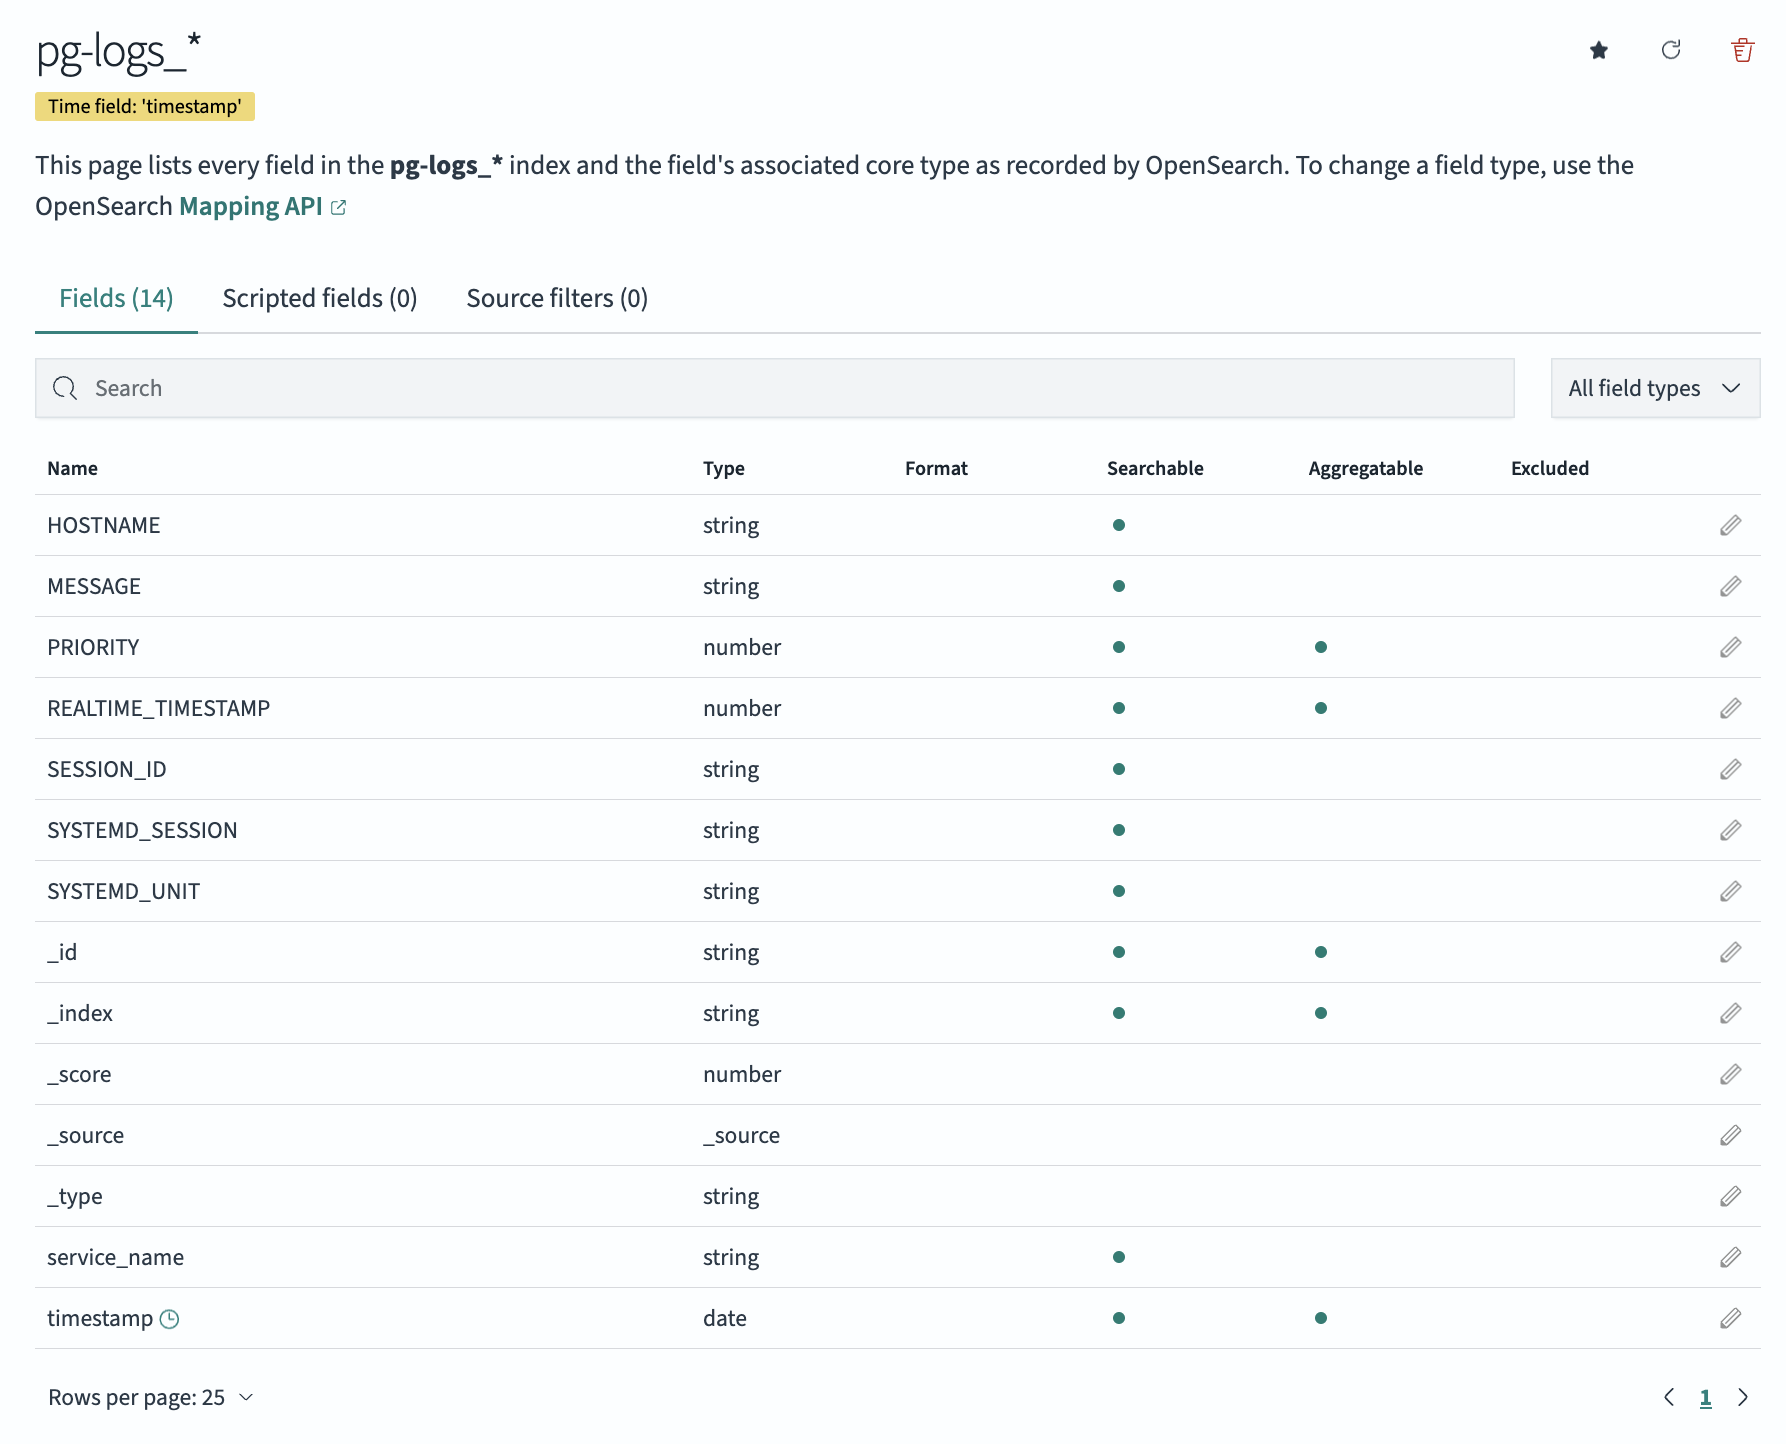
Task: Sort by Type column header
Action: pyautogui.click(x=724, y=468)
